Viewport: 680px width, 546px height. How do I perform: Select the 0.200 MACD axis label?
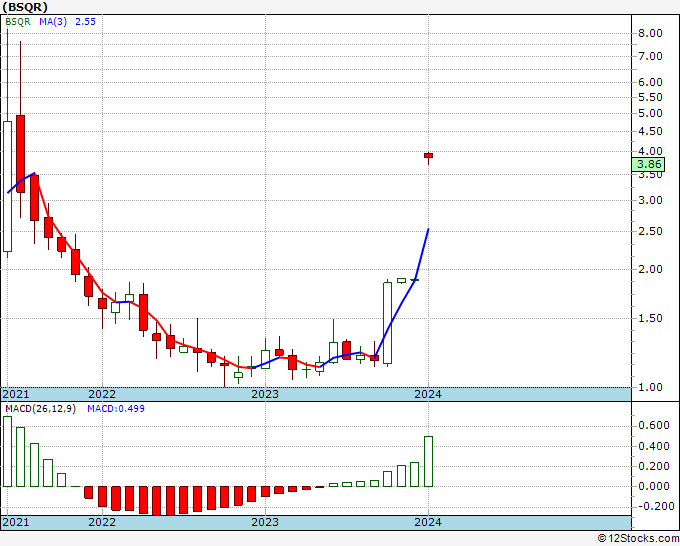point(654,467)
